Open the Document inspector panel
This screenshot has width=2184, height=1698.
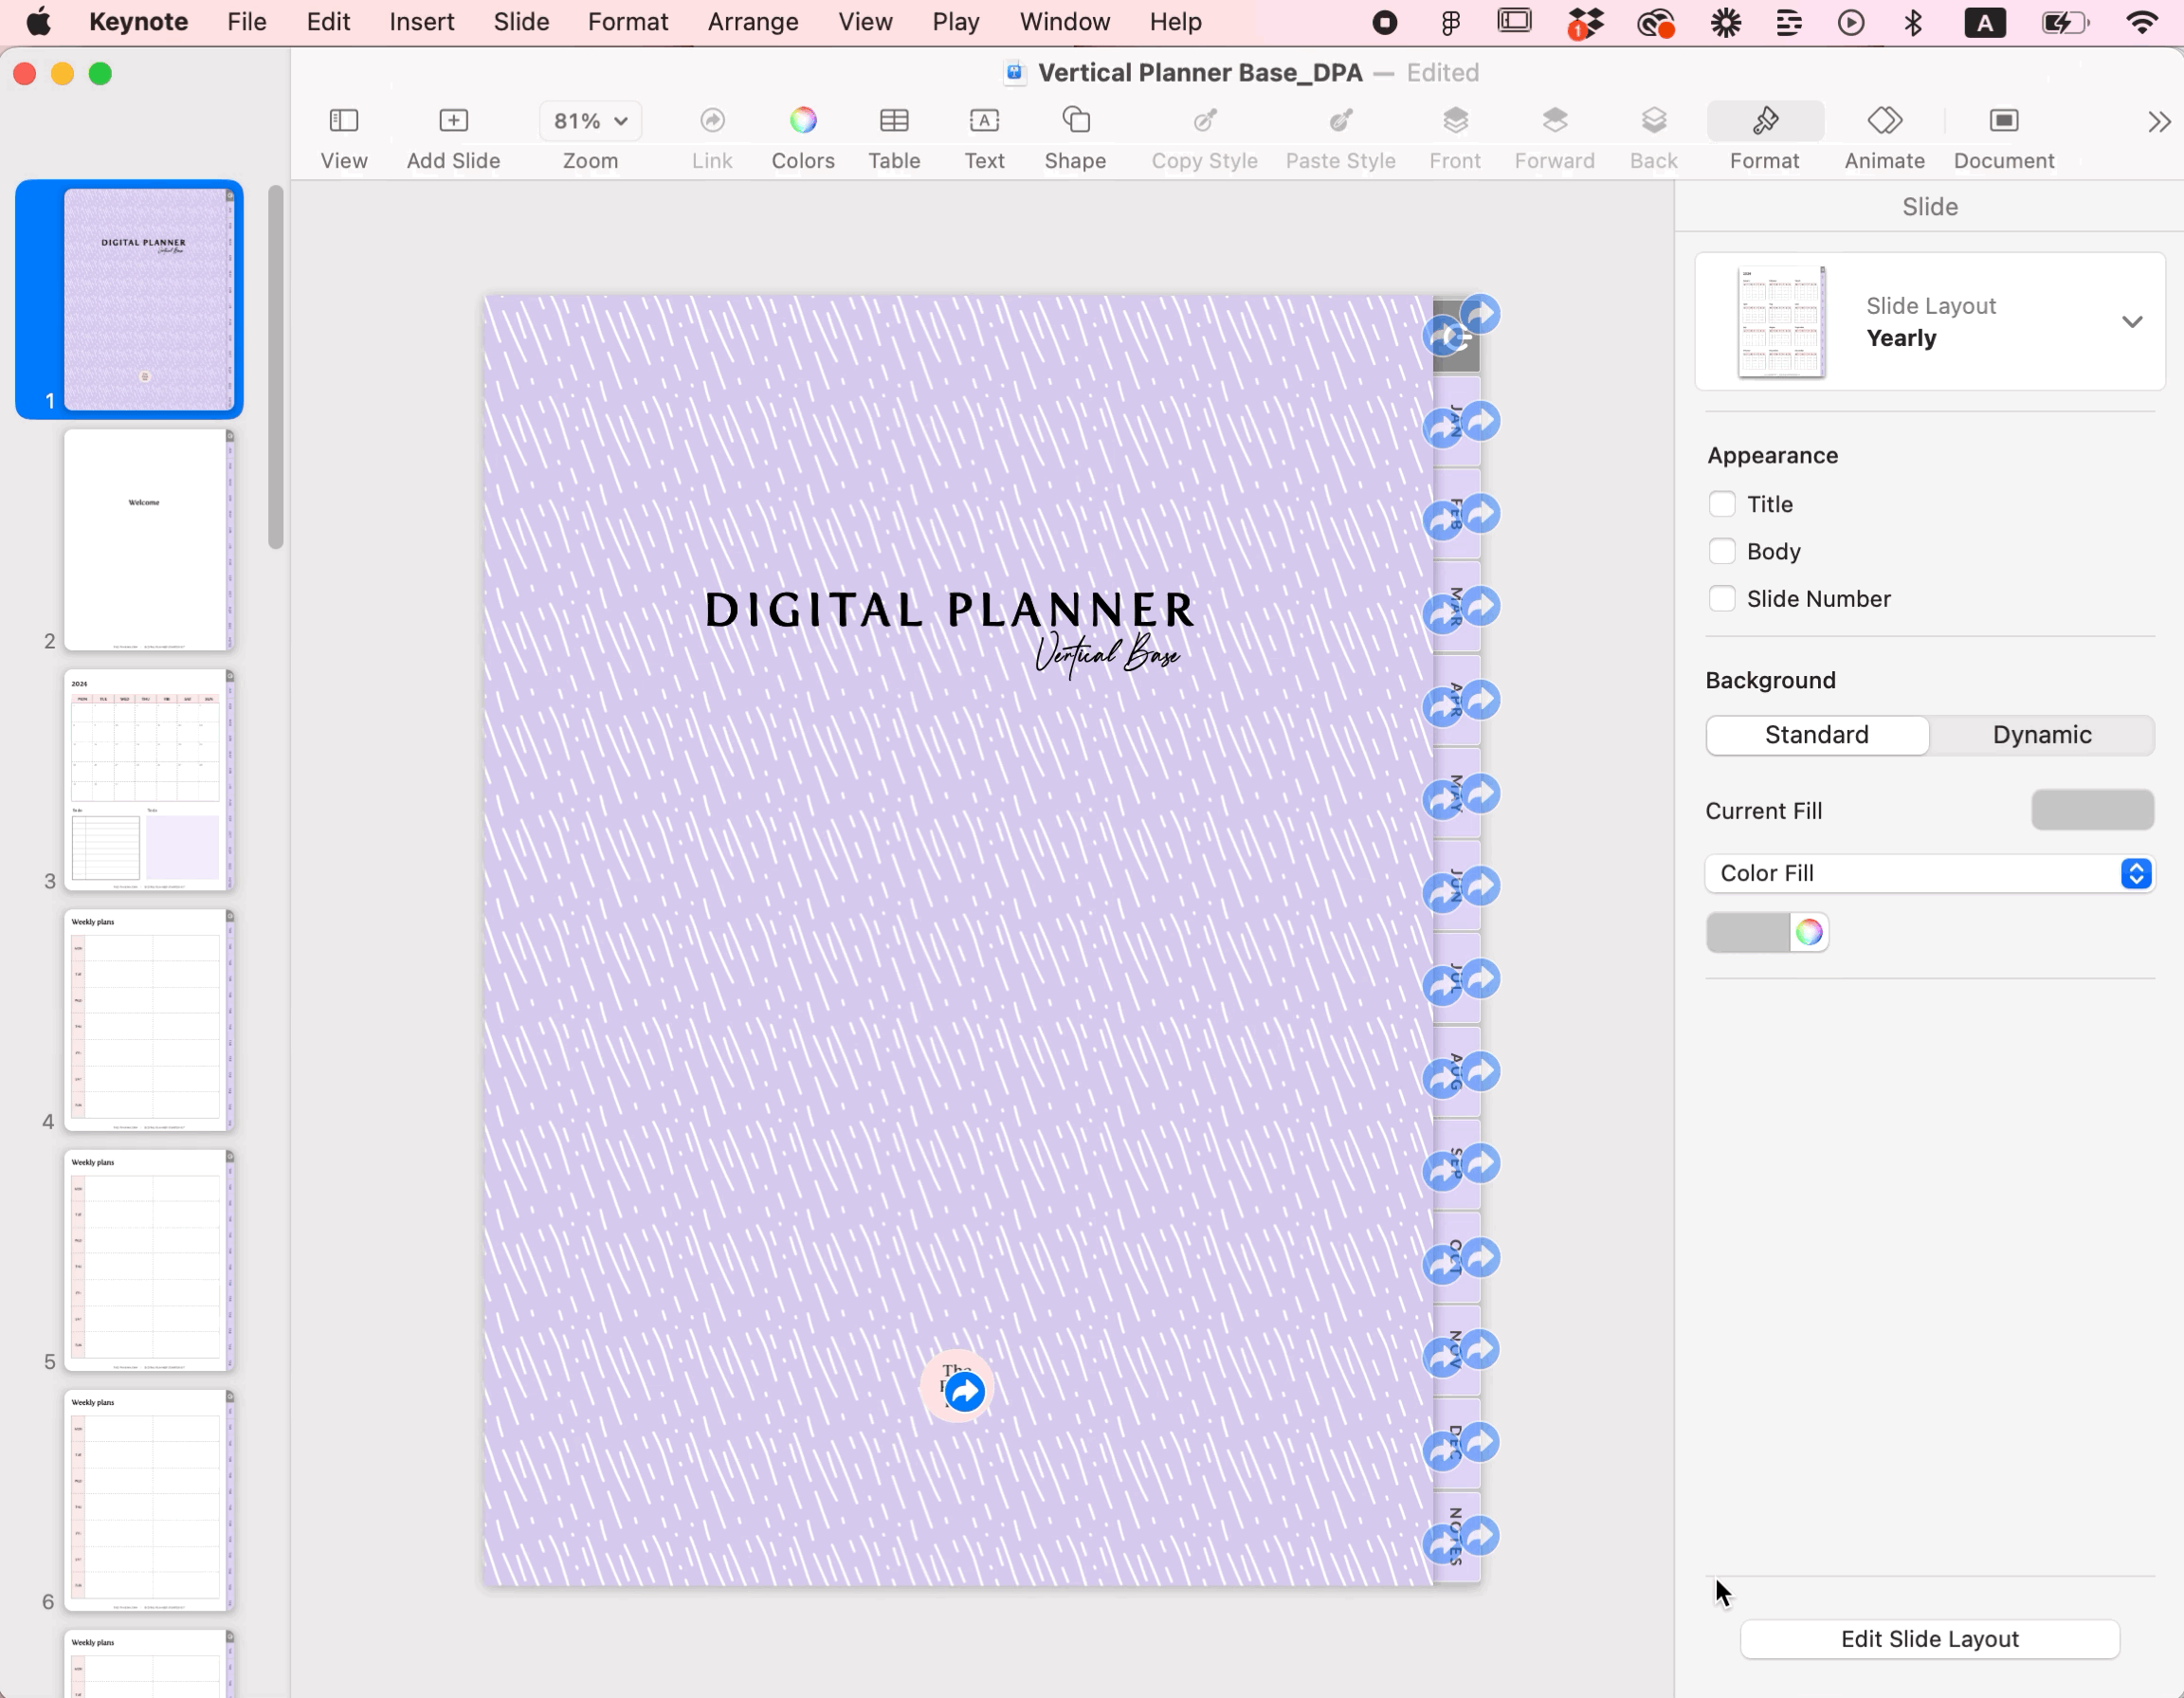coord(2003,121)
